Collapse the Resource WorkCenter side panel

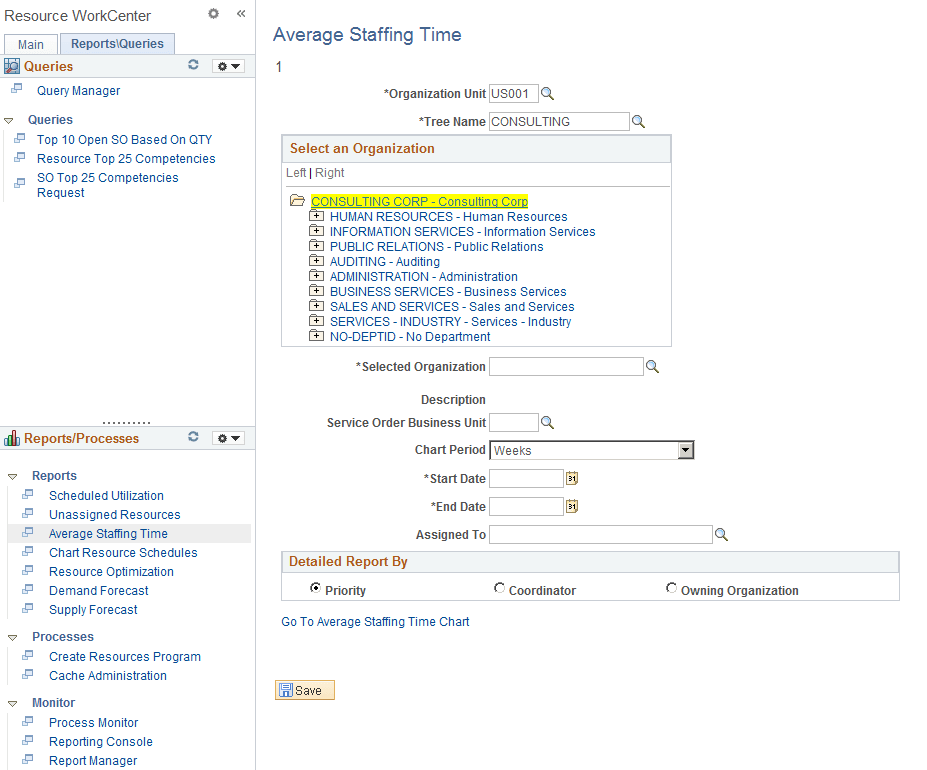(240, 14)
